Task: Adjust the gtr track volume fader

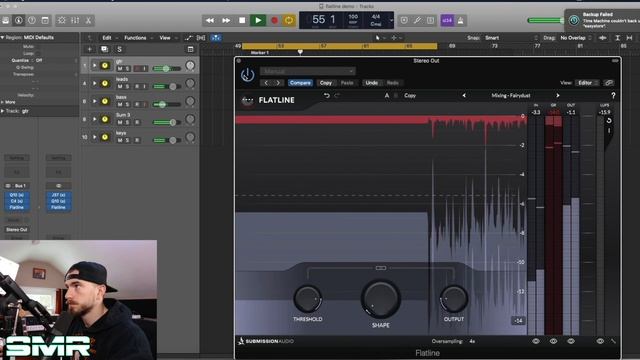Action: pyautogui.click(x=167, y=69)
